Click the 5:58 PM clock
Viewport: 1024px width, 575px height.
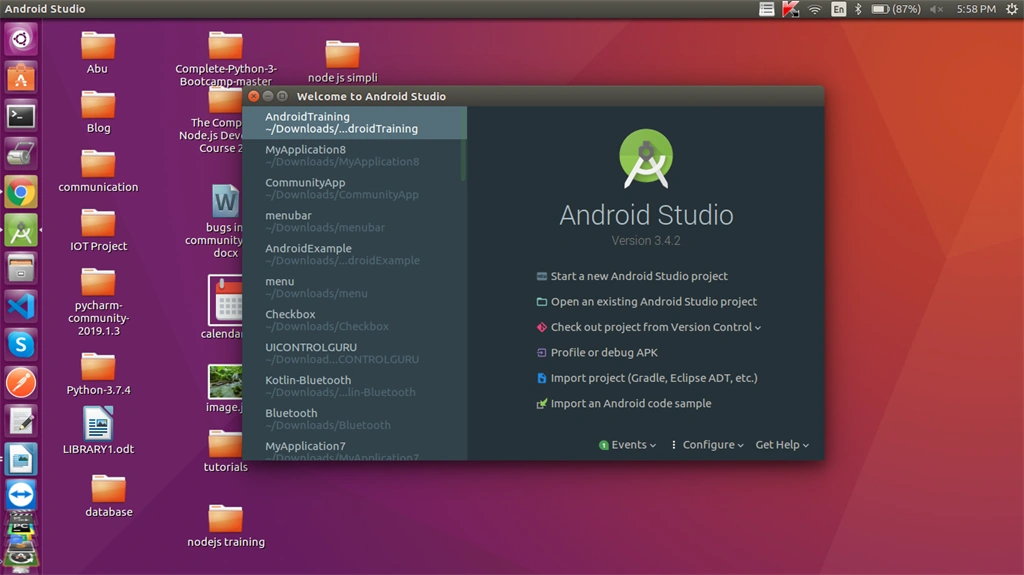click(976, 9)
